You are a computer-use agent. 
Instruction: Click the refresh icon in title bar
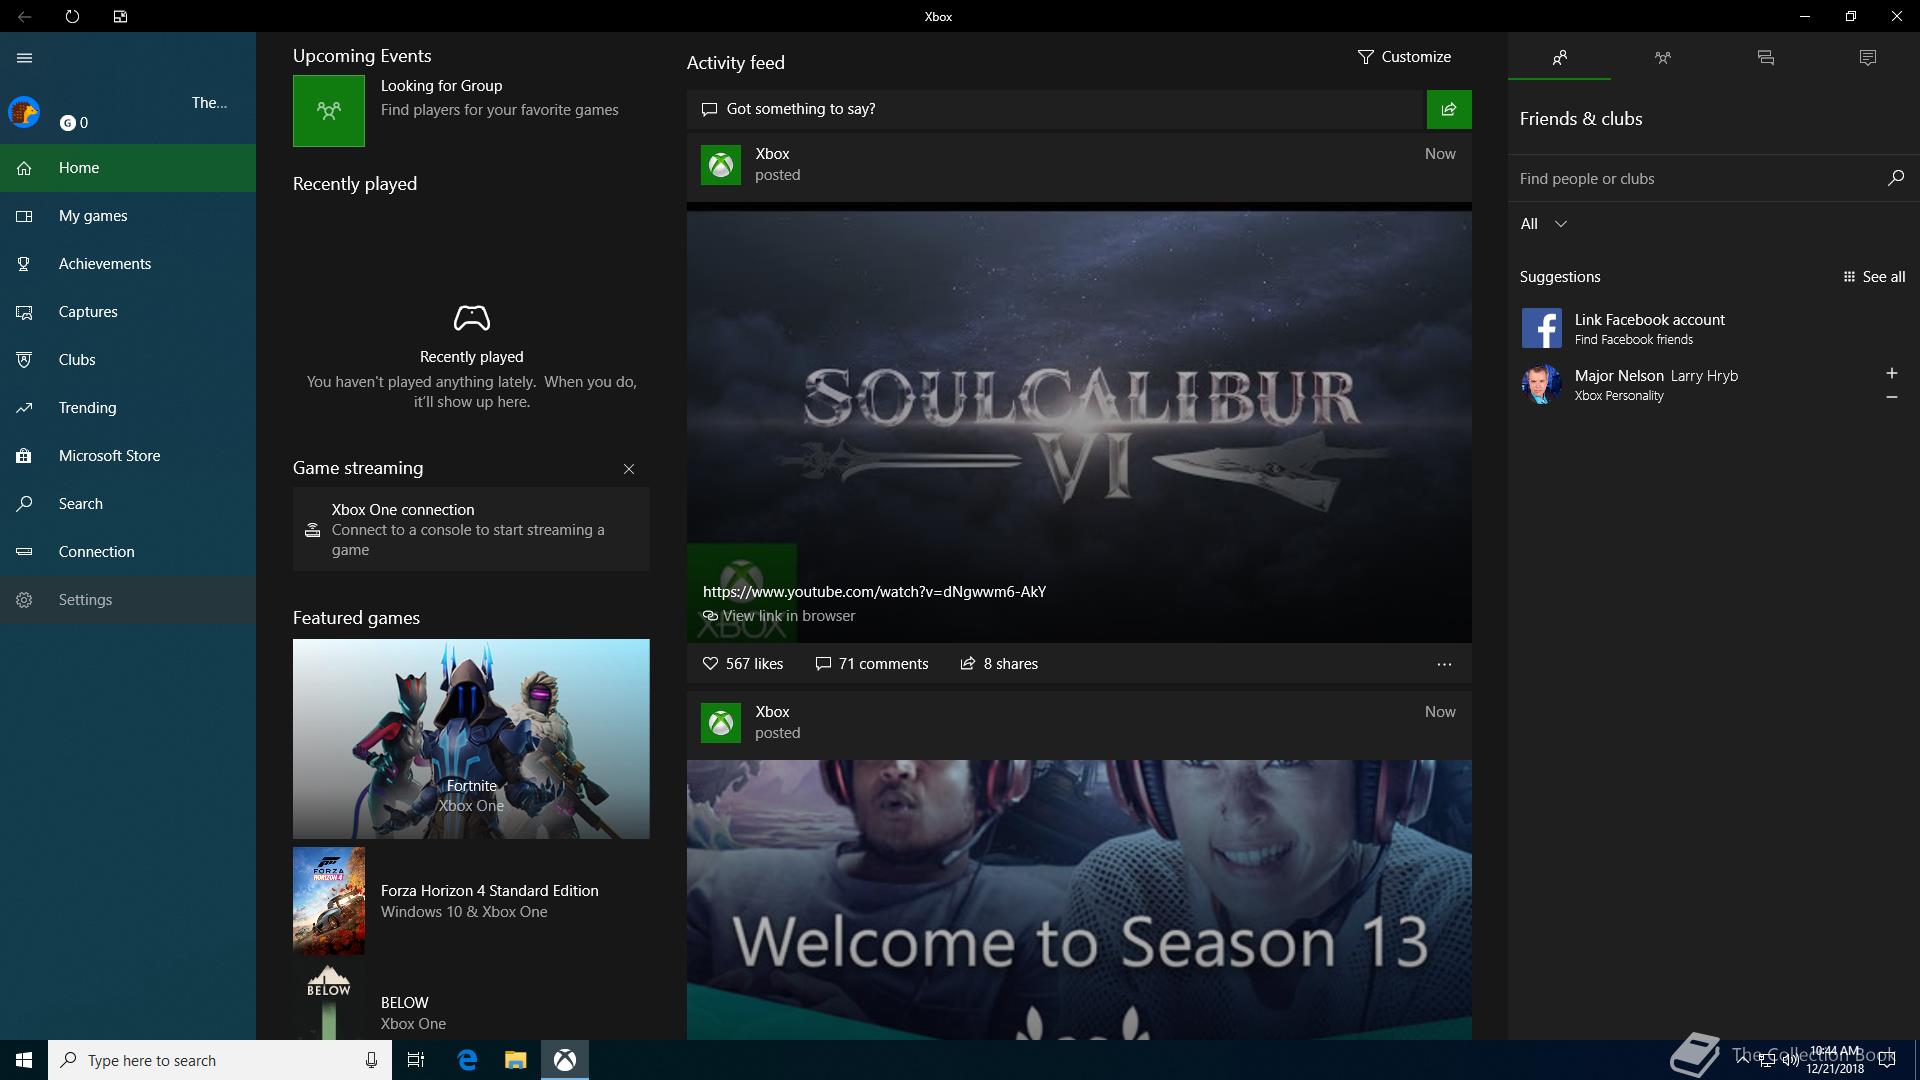tap(72, 16)
